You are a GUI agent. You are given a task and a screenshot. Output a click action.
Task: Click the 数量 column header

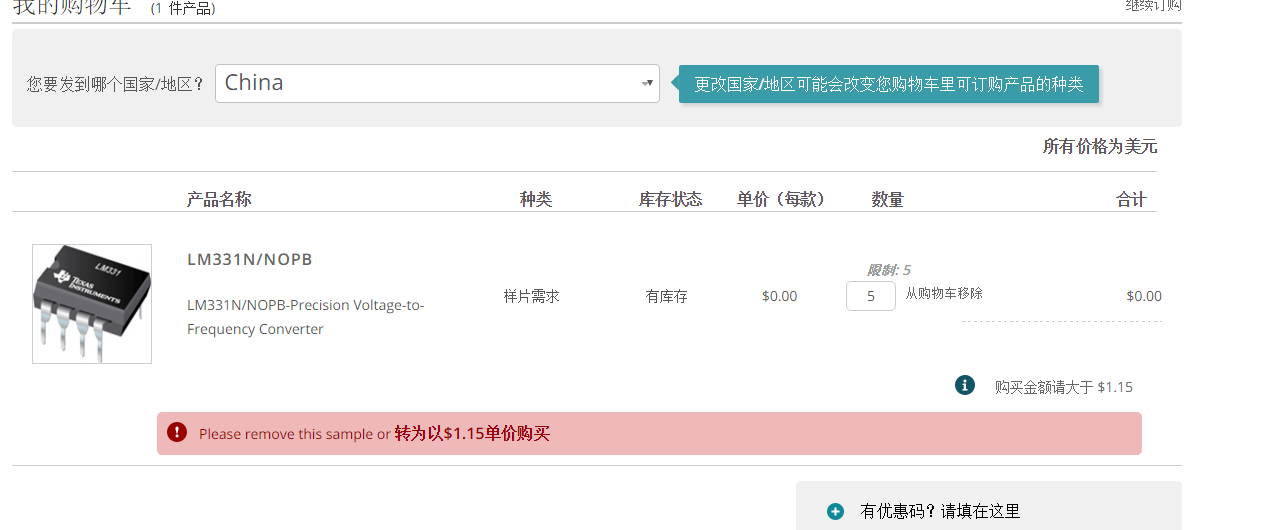pos(888,199)
